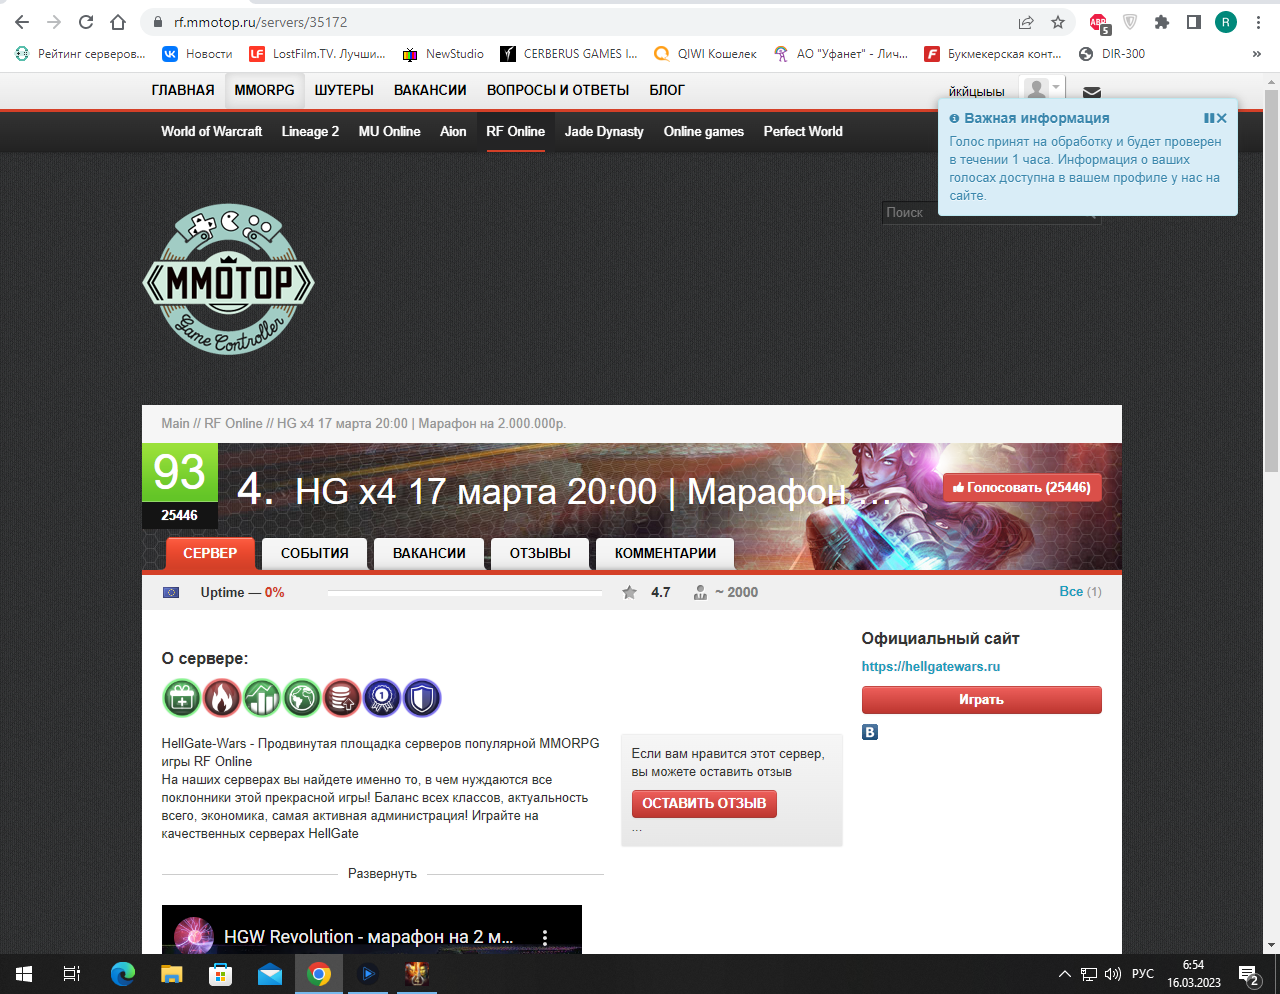This screenshot has width=1280, height=994.
Task: Click the Все (1) link
Action: [x=1080, y=591]
